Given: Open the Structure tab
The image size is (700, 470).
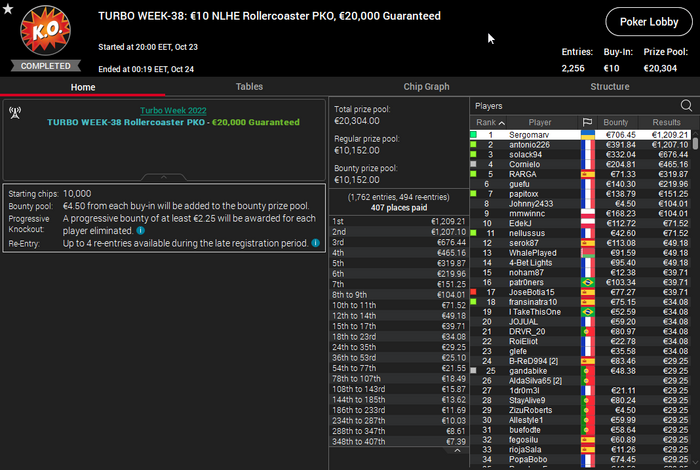Looking at the screenshot, I should tap(610, 87).
